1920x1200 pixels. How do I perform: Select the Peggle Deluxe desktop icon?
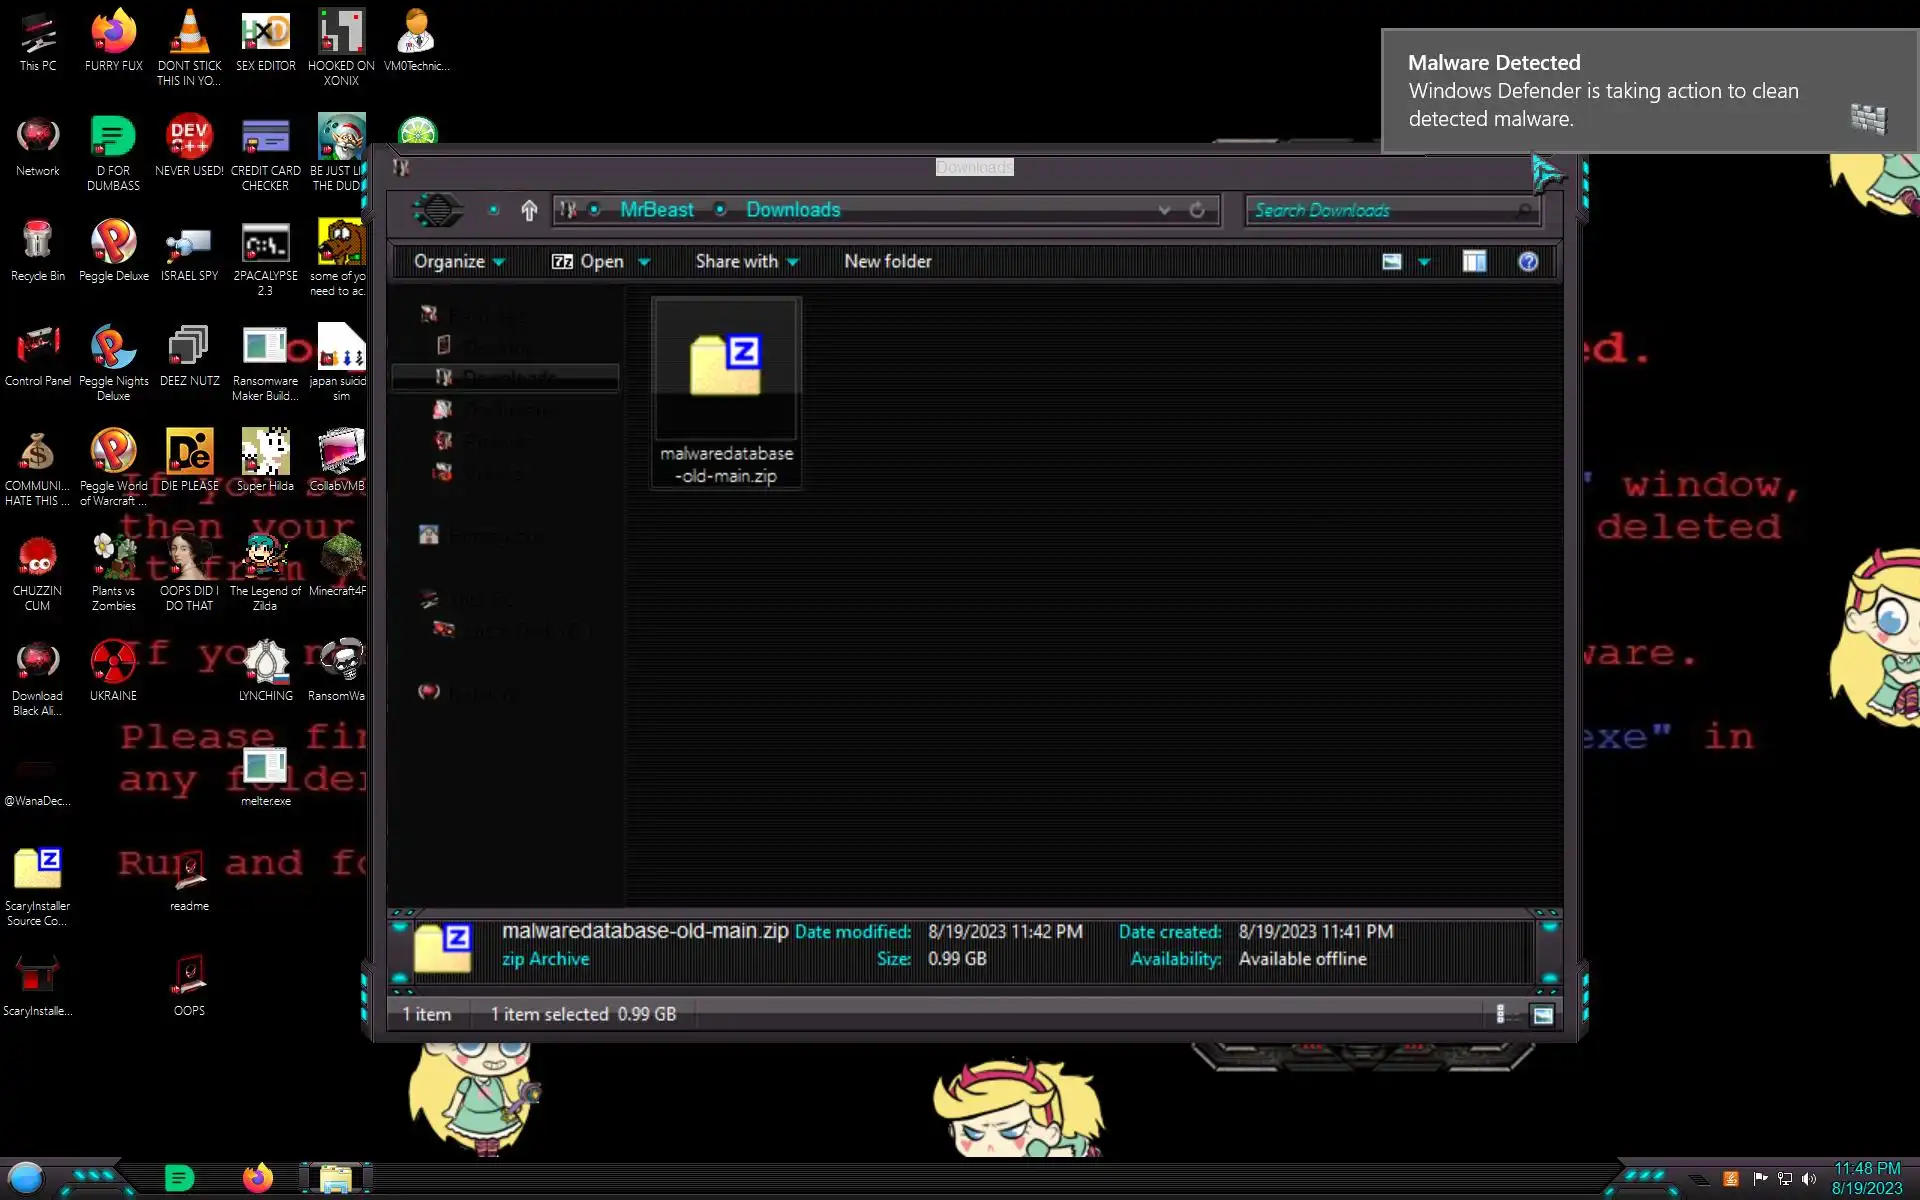[113, 252]
